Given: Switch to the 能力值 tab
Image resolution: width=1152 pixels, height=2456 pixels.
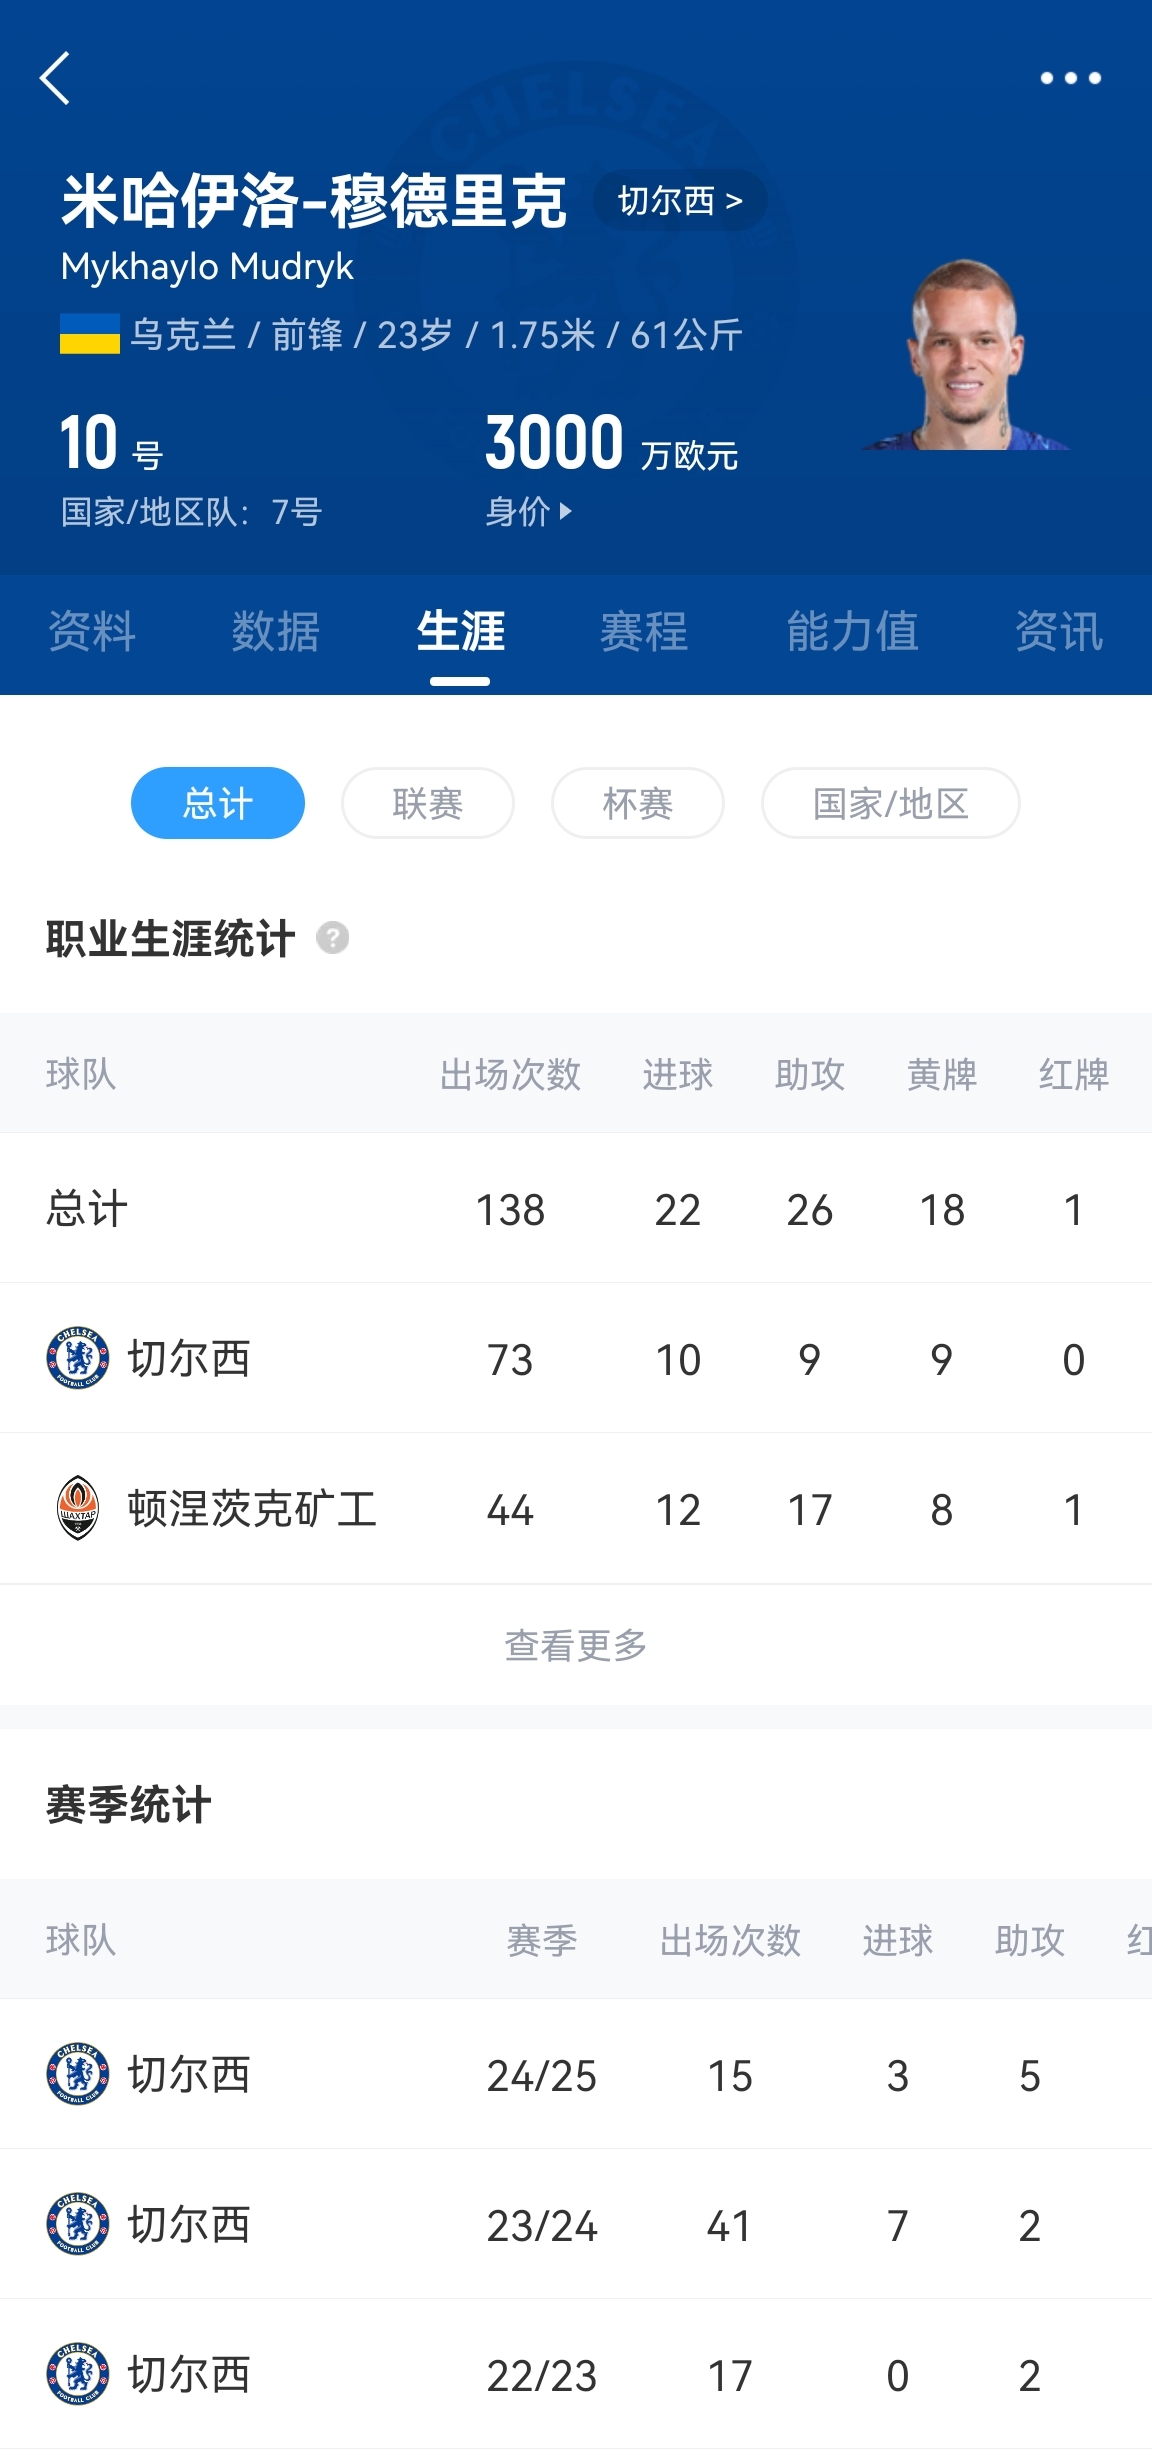Looking at the screenshot, I should tap(852, 632).
